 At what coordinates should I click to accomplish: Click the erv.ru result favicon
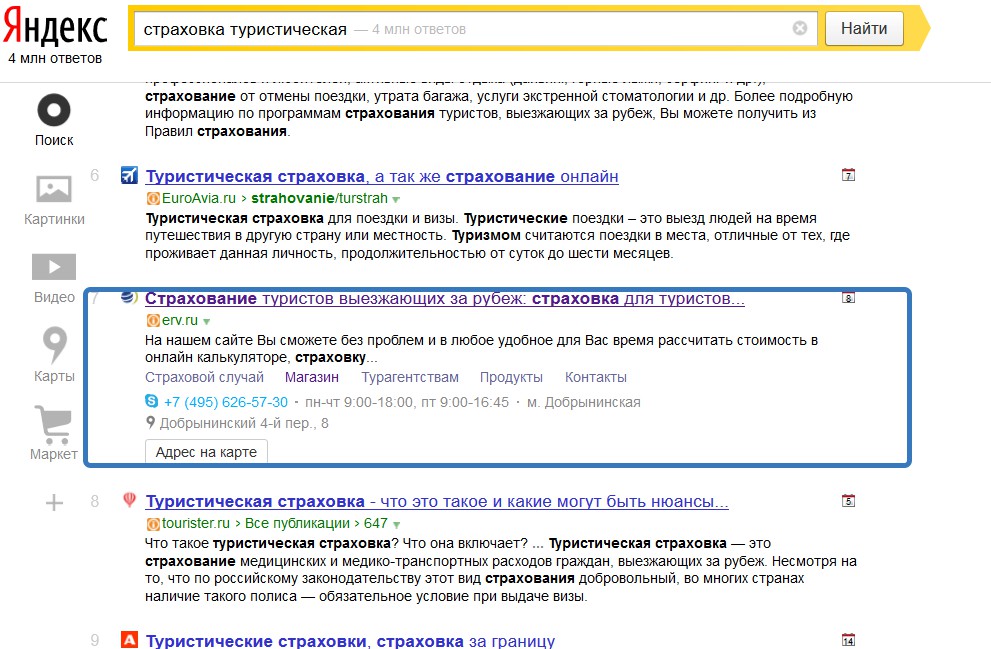(x=129, y=297)
